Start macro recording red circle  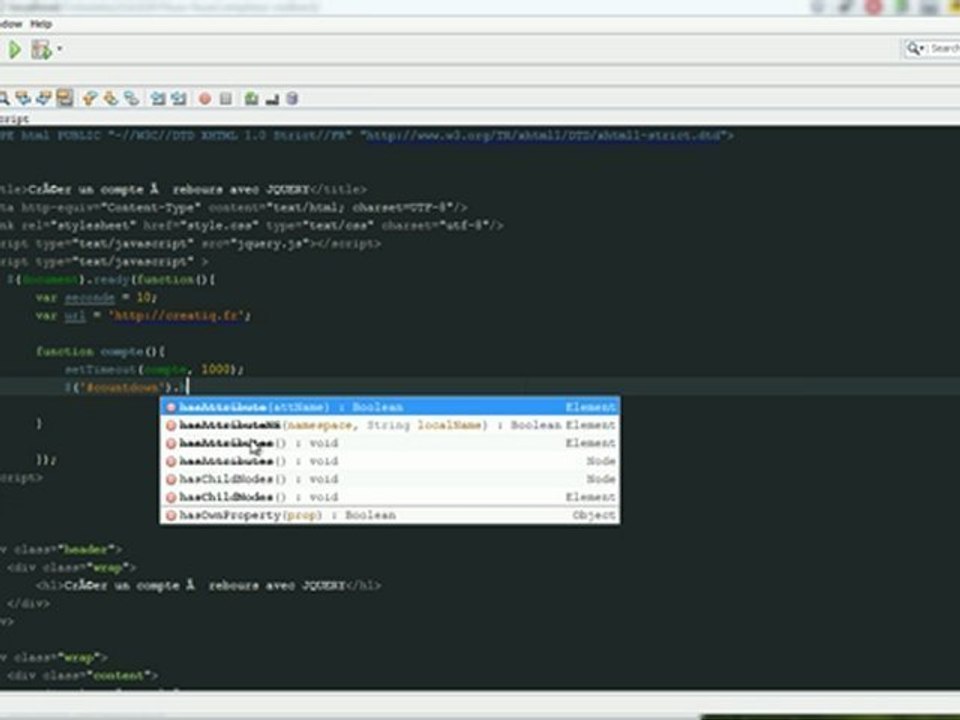(205, 99)
